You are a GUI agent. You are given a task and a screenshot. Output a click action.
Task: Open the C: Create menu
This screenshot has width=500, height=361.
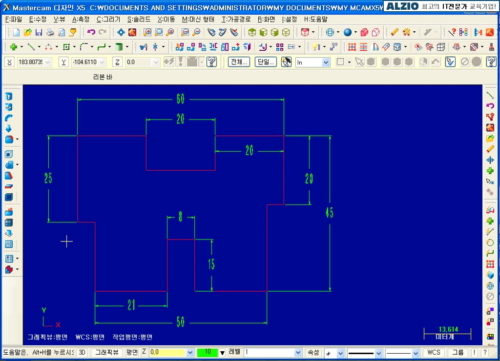coord(108,19)
